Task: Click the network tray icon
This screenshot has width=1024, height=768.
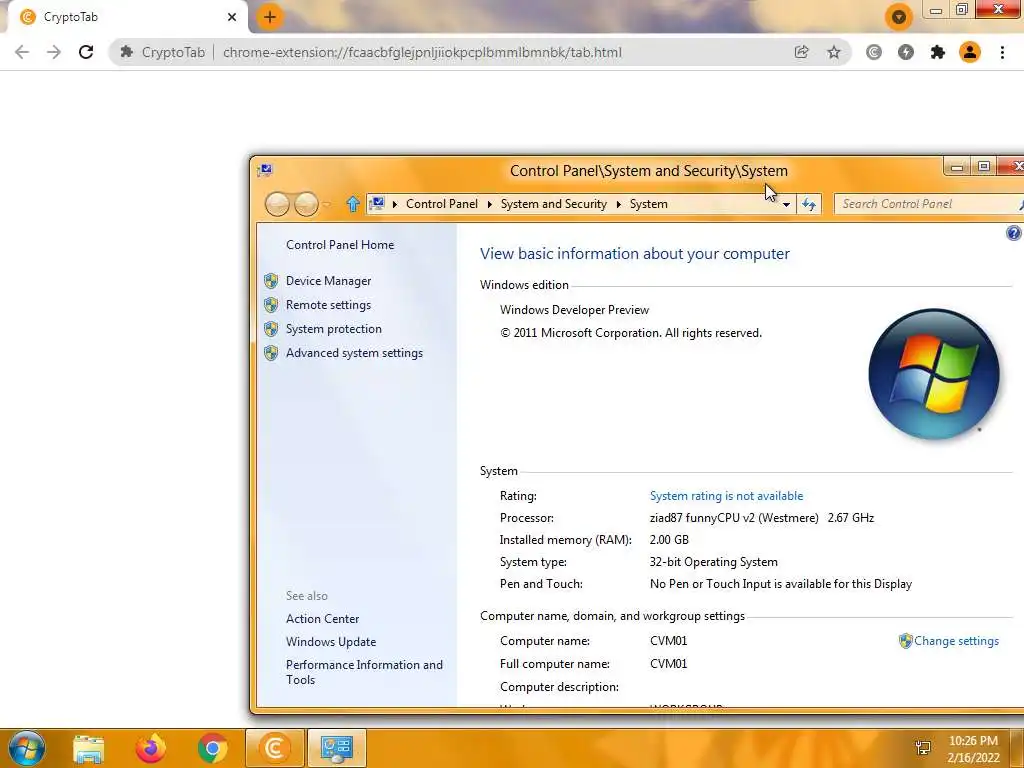Action: tap(923, 748)
